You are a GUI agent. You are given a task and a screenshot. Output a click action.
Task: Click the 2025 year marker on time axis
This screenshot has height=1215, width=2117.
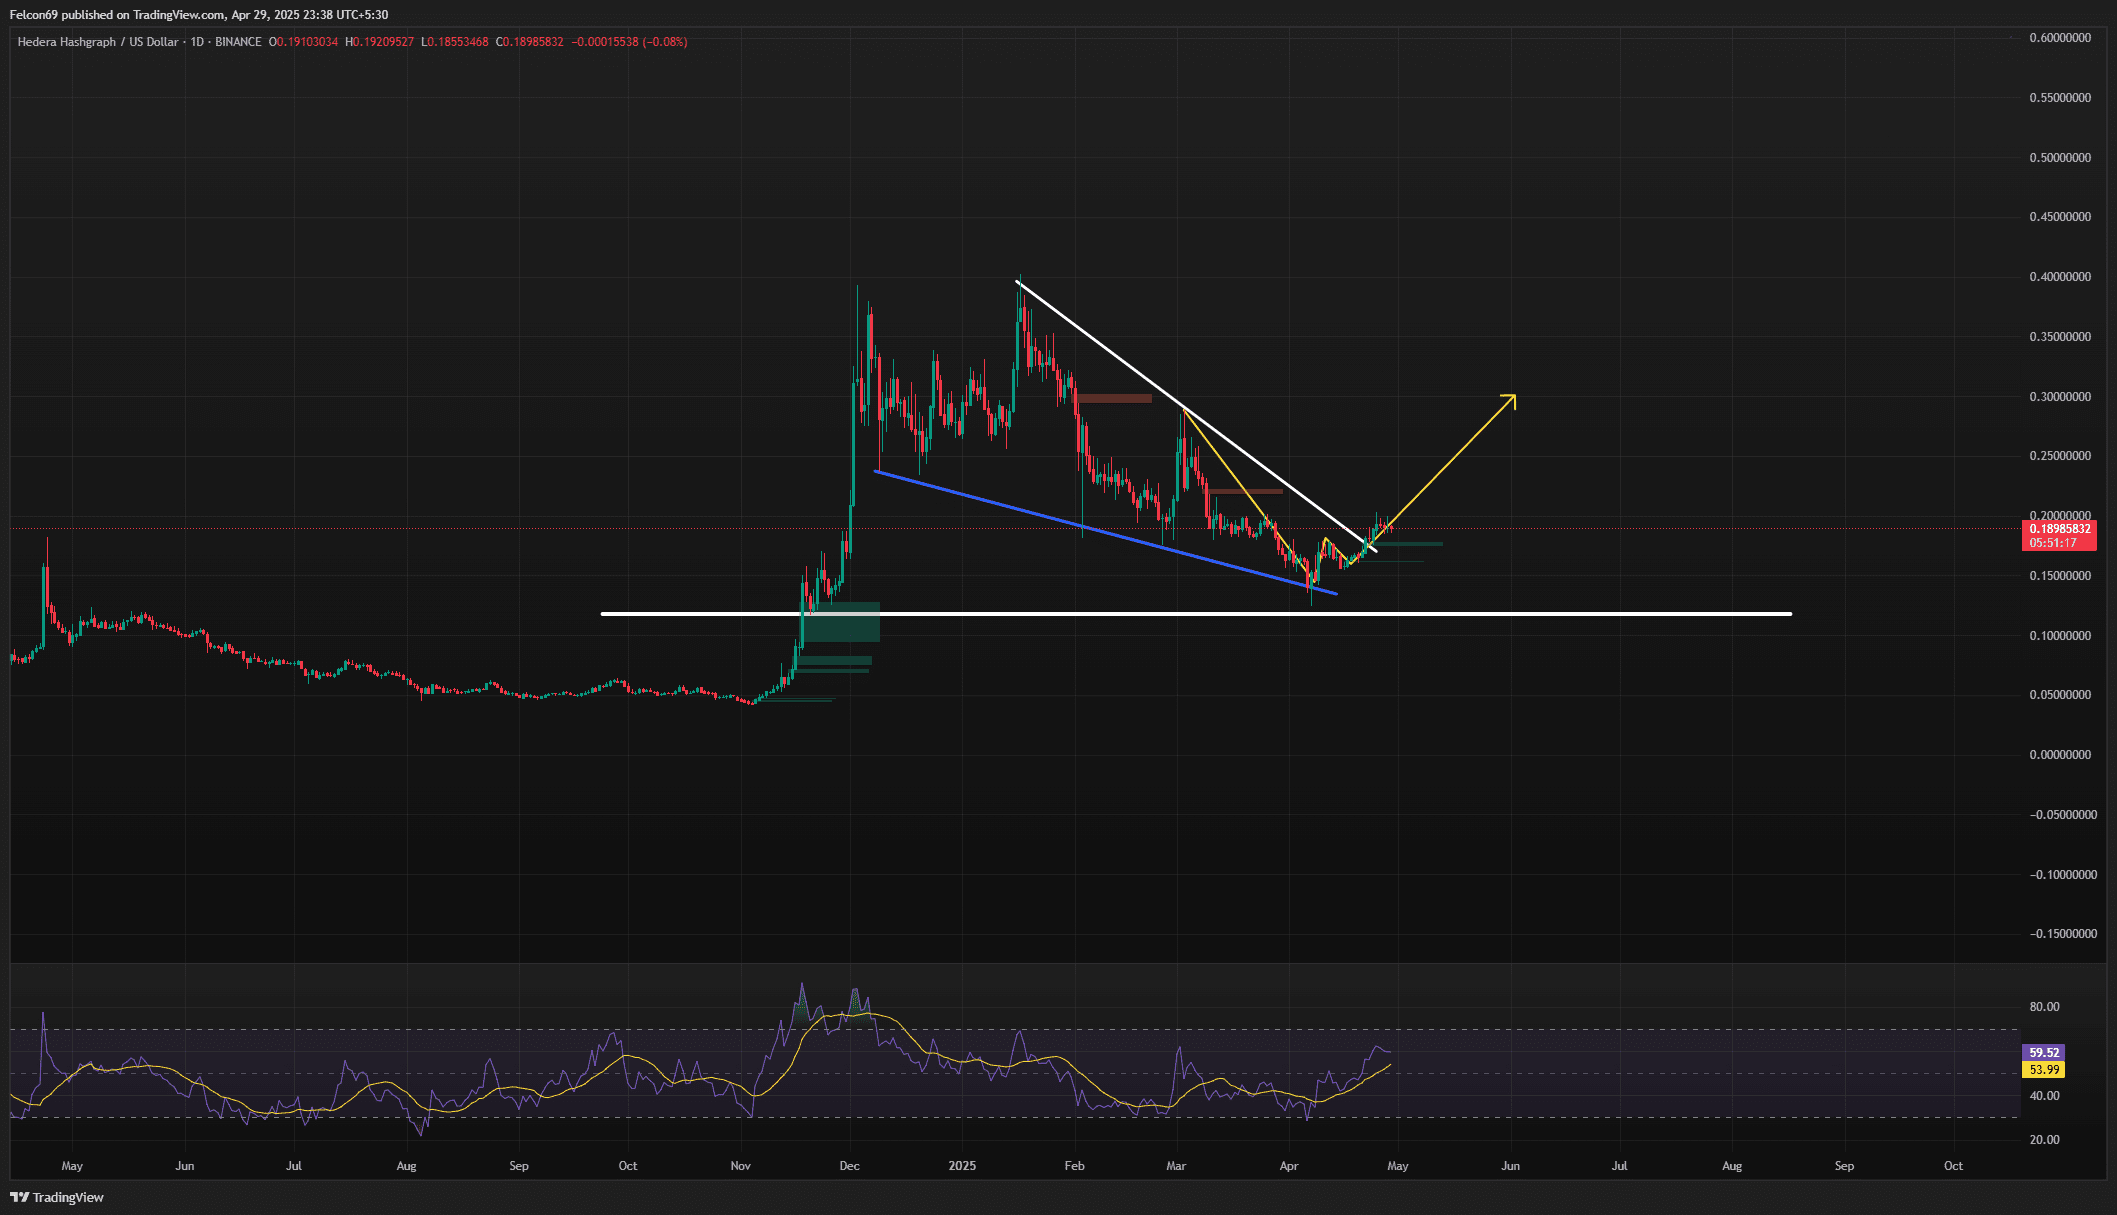tap(962, 1166)
